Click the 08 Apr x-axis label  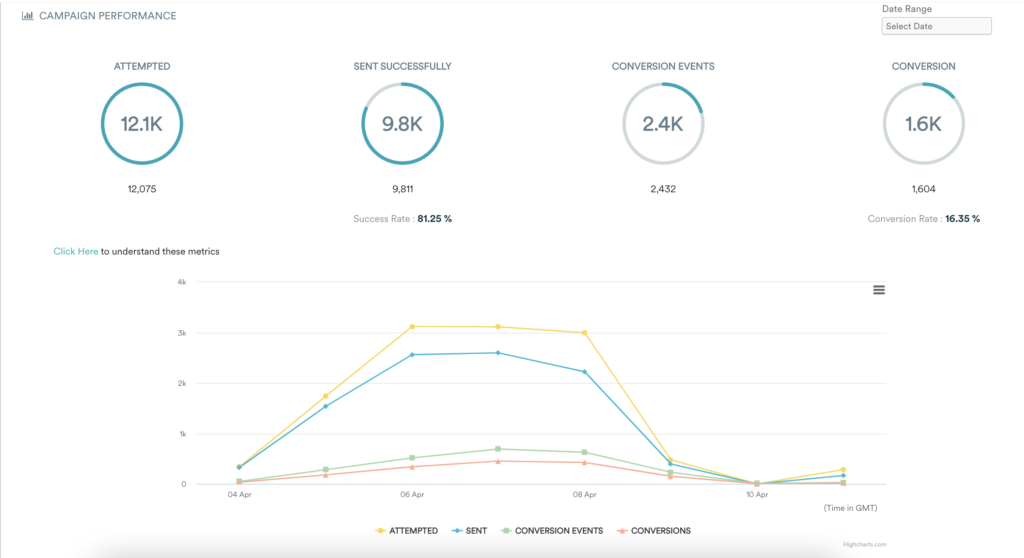[x=584, y=495]
